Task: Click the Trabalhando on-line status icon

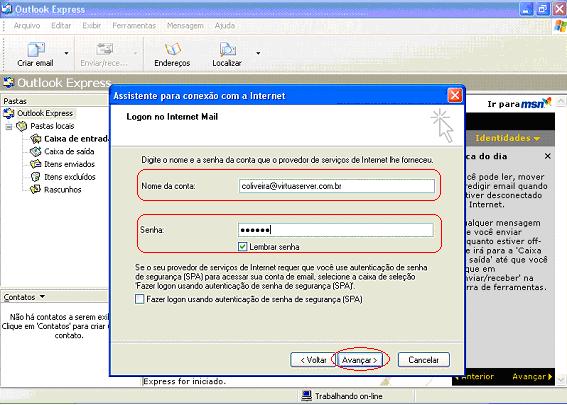Action: click(307, 396)
